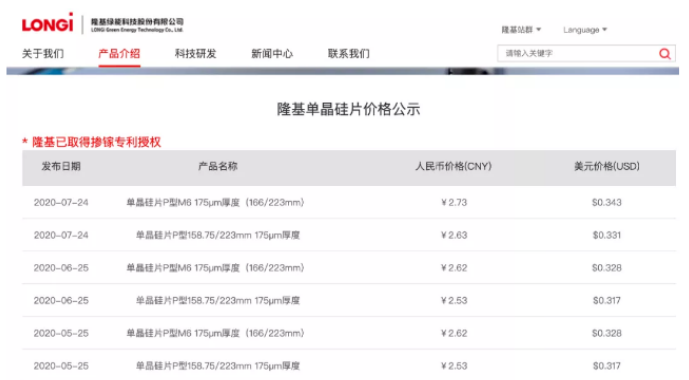Select the ¥2.62 cell in 2020-05-25 row
This screenshot has height=380, width=689.
[x=454, y=333]
